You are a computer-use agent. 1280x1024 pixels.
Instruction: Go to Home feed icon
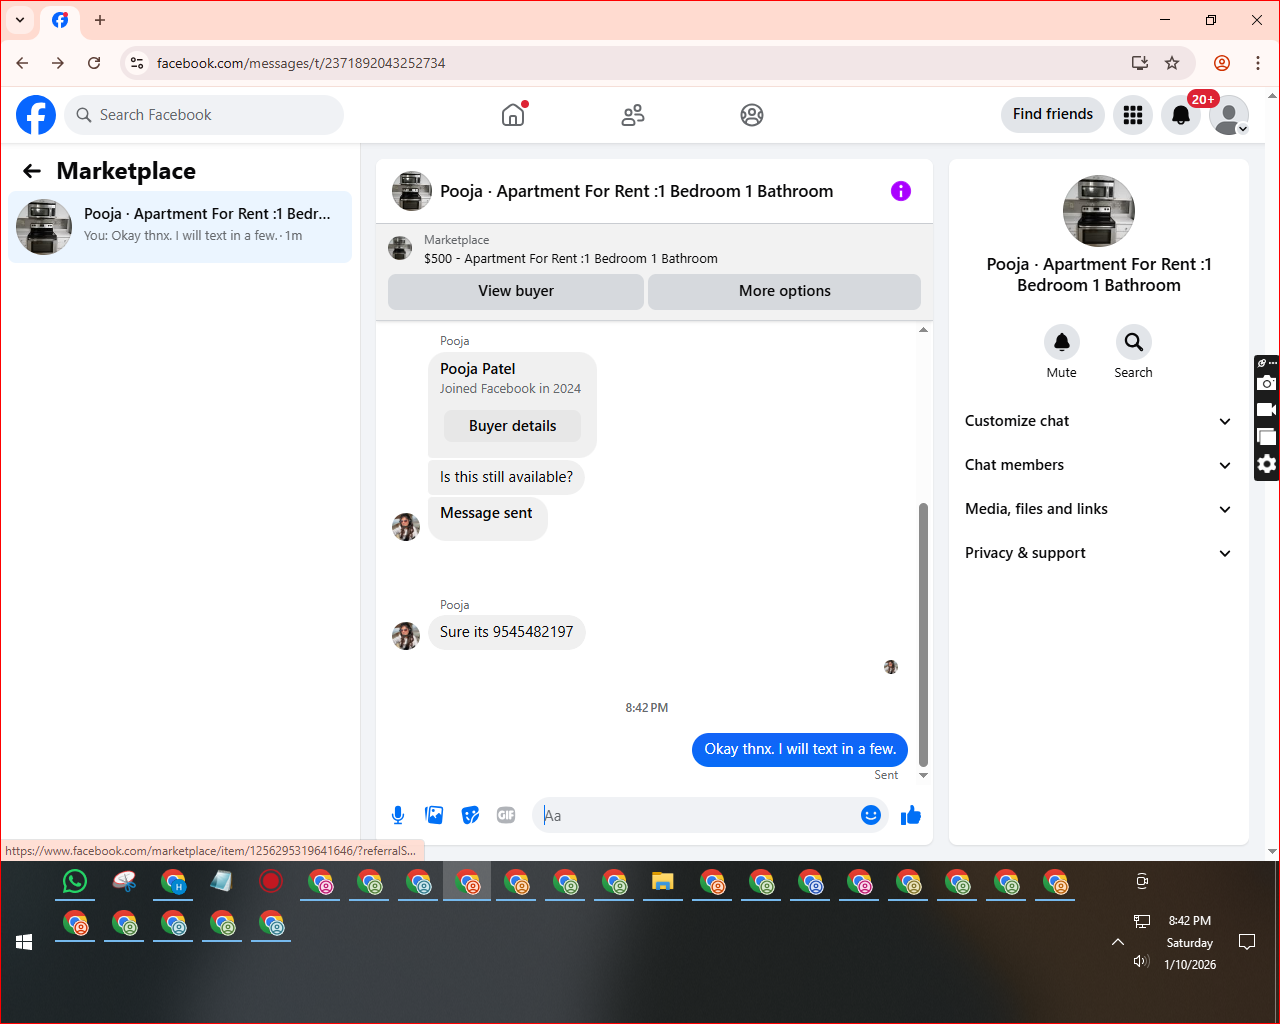[513, 115]
